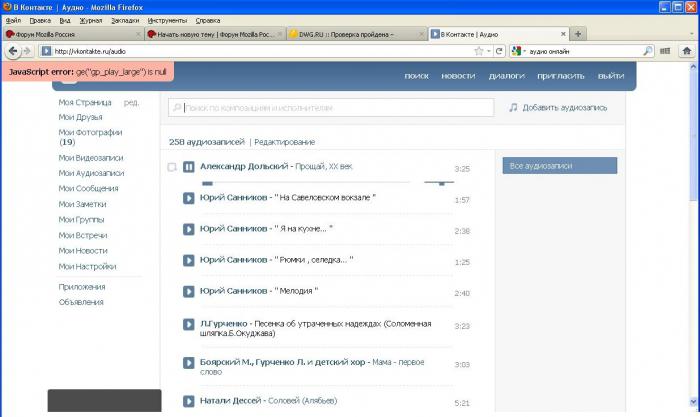Click the site identity icon in address bar
700x417 pixels.
[x=46, y=51]
